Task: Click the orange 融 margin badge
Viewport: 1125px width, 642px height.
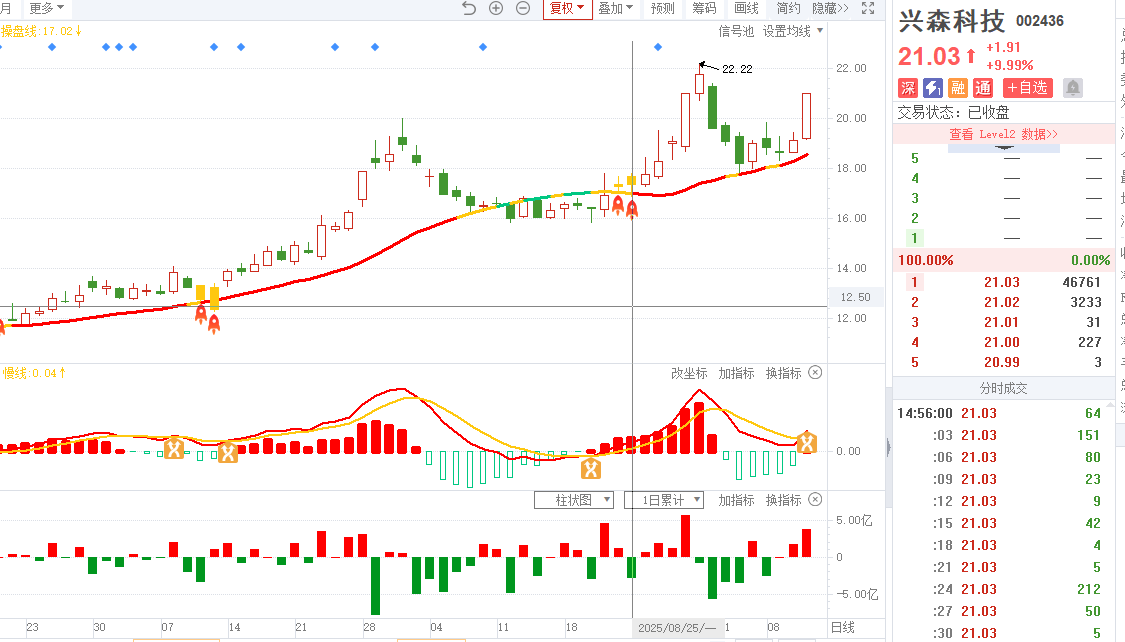Action: click(958, 88)
